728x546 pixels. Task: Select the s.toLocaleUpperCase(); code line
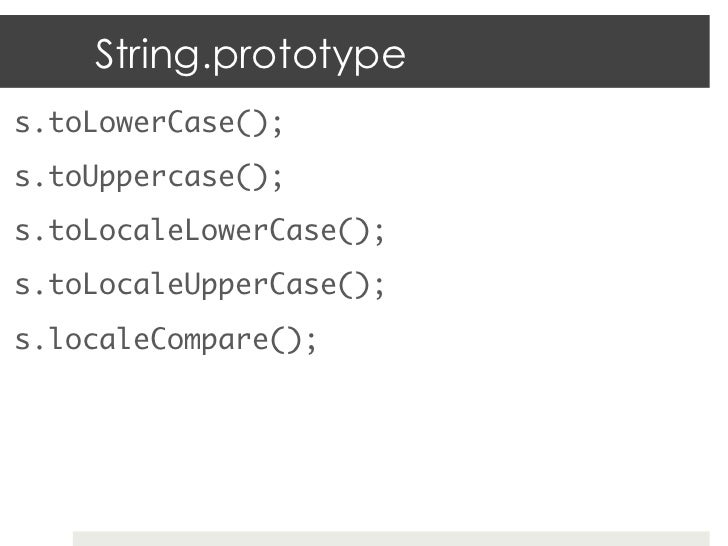click(200, 286)
